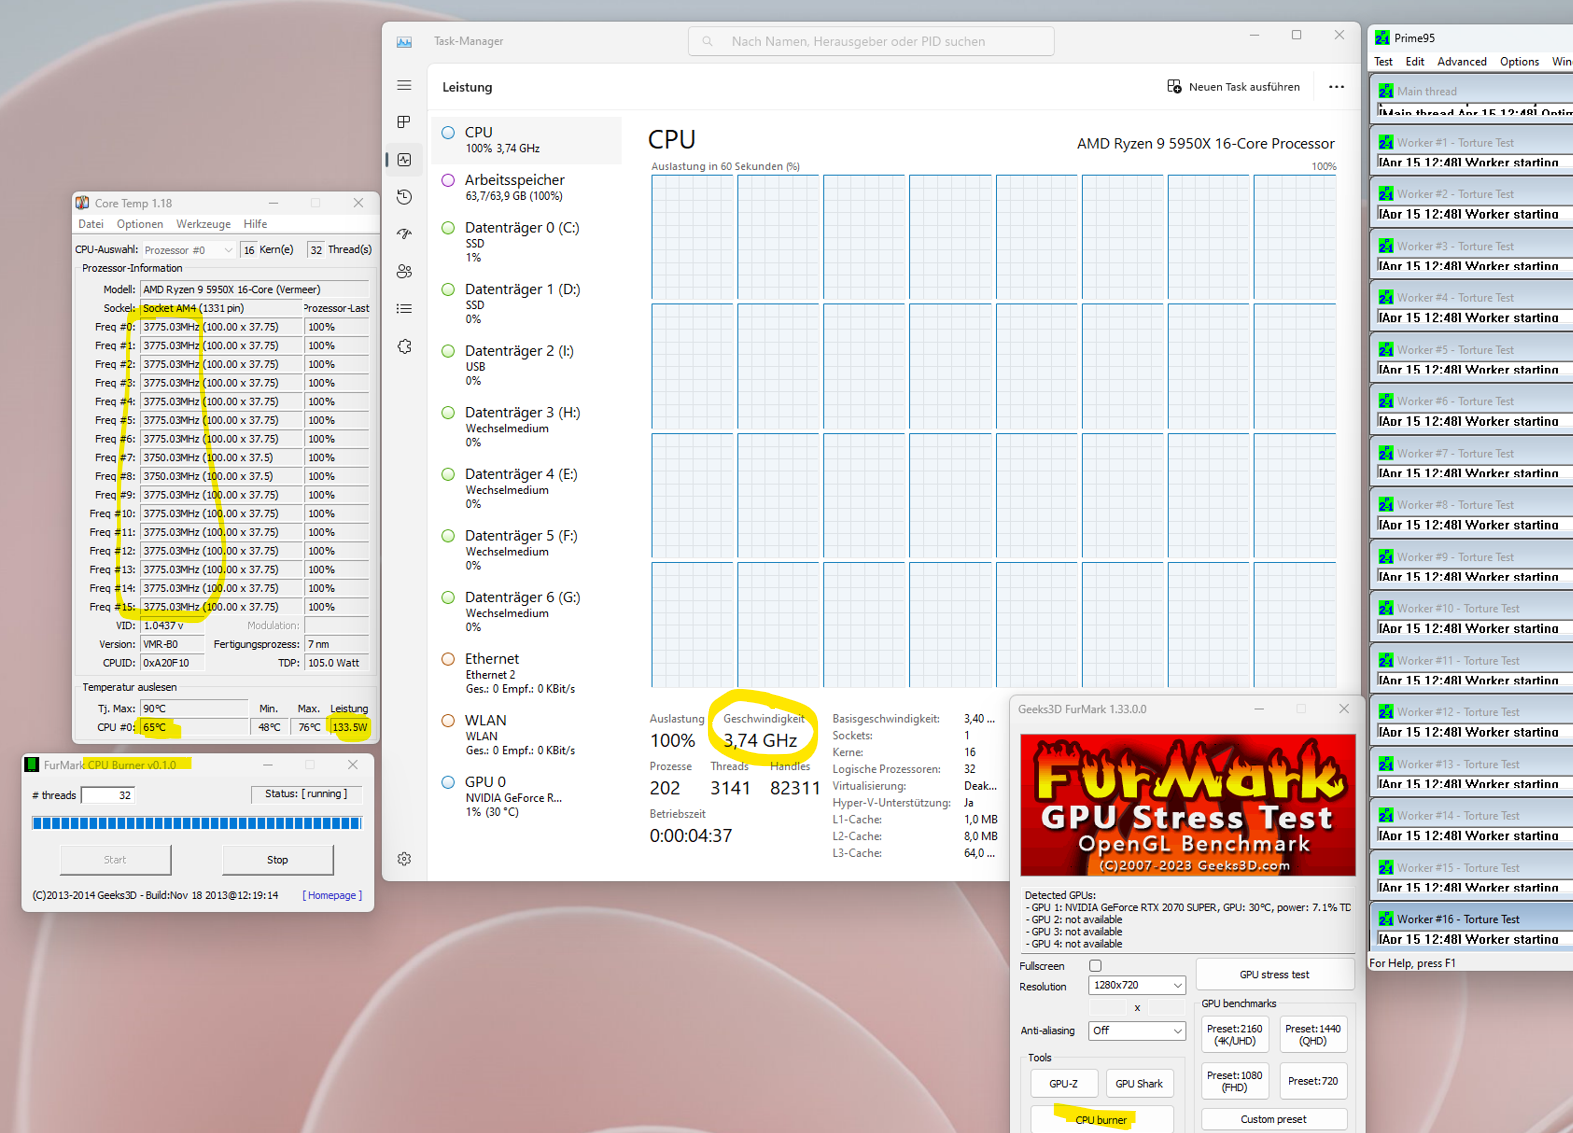
Task: Select Datenträger 2 (I:) USB entry
Action: pos(527,365)
